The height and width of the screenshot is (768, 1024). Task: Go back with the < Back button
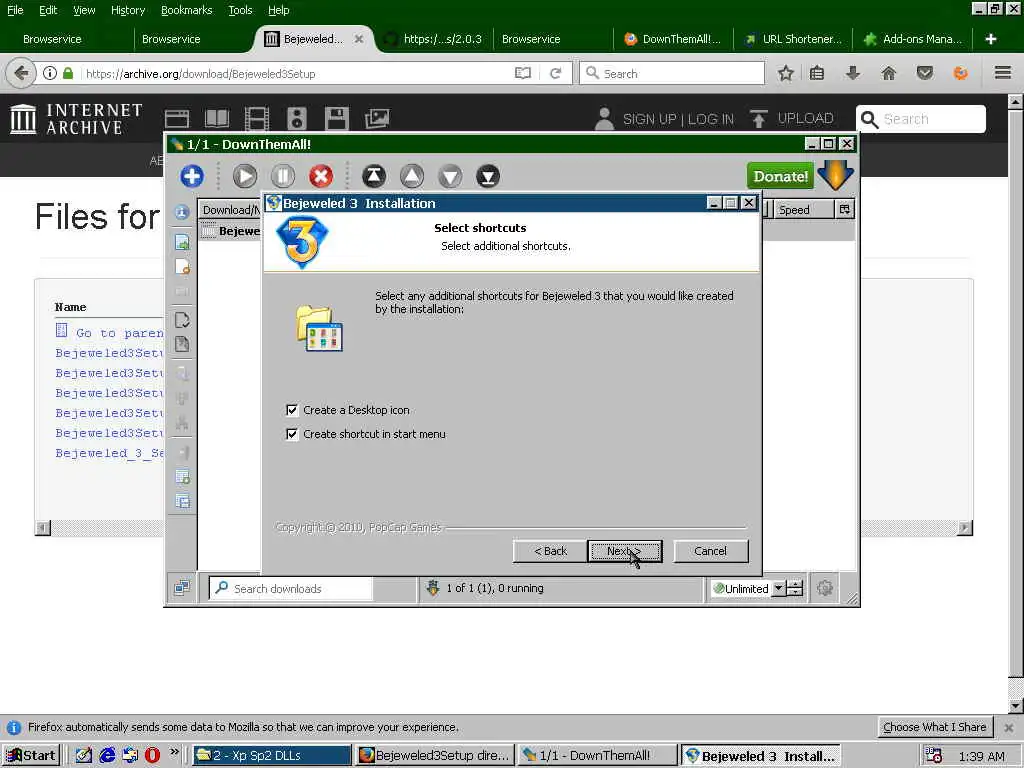551,551
